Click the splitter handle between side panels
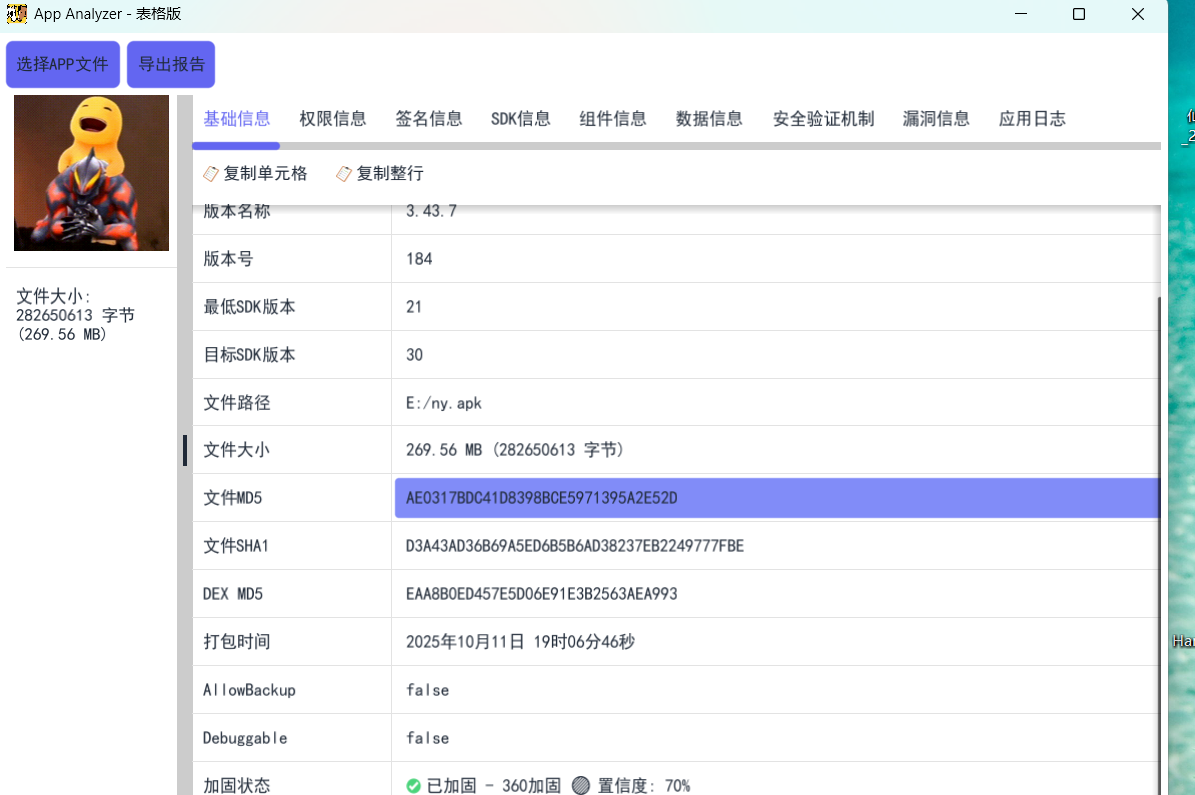The height and width of the screenshot is (795, 1195). (185, 449)
